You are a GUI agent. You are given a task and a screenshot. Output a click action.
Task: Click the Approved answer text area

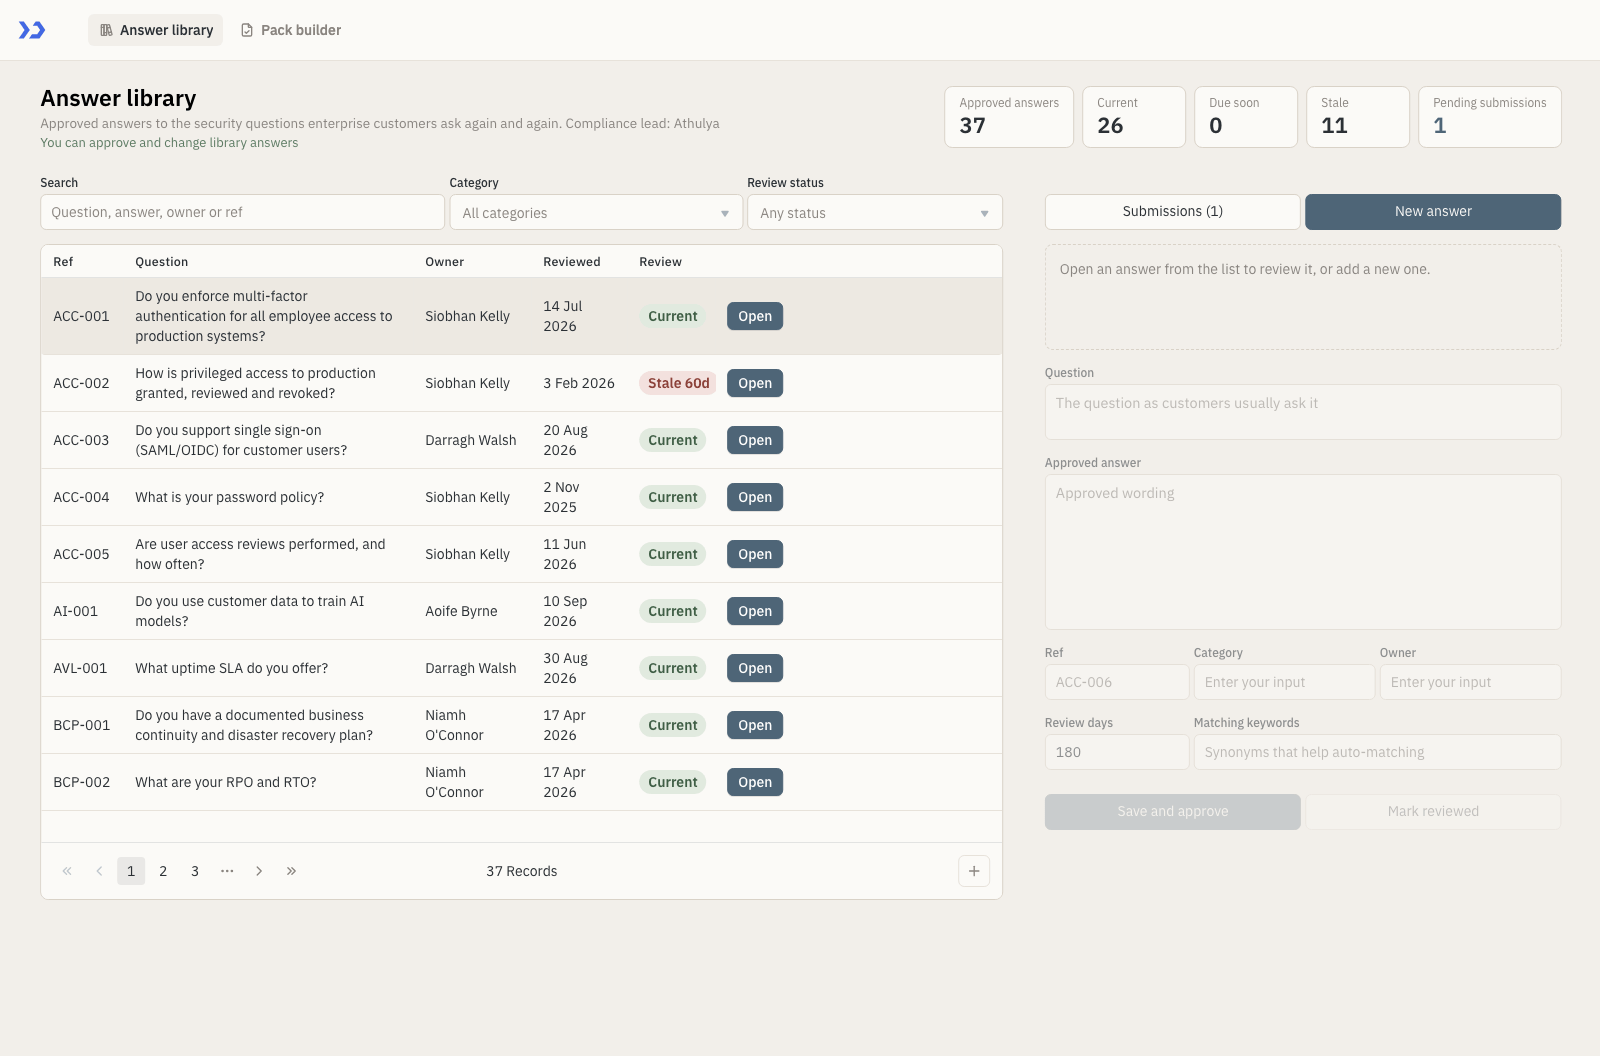(1303, 552)
